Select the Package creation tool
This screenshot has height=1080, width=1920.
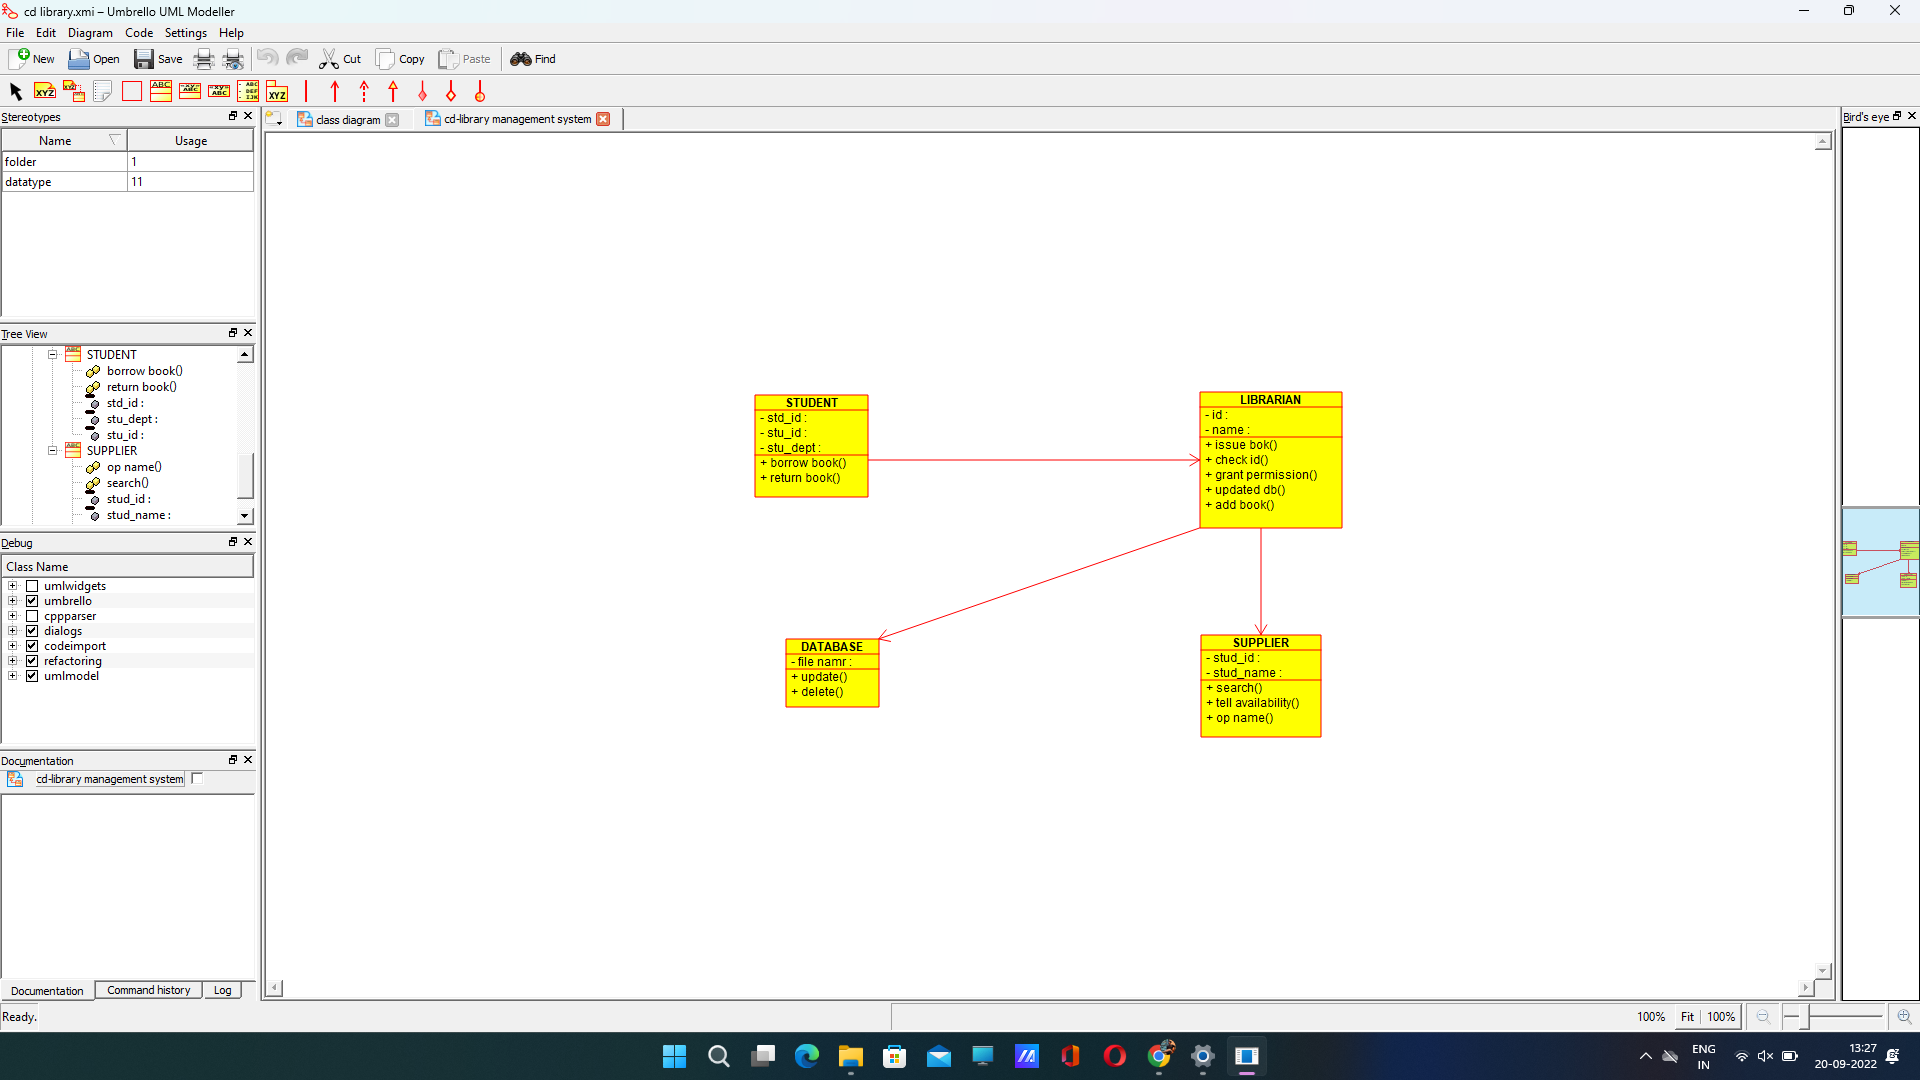point(277,91)
